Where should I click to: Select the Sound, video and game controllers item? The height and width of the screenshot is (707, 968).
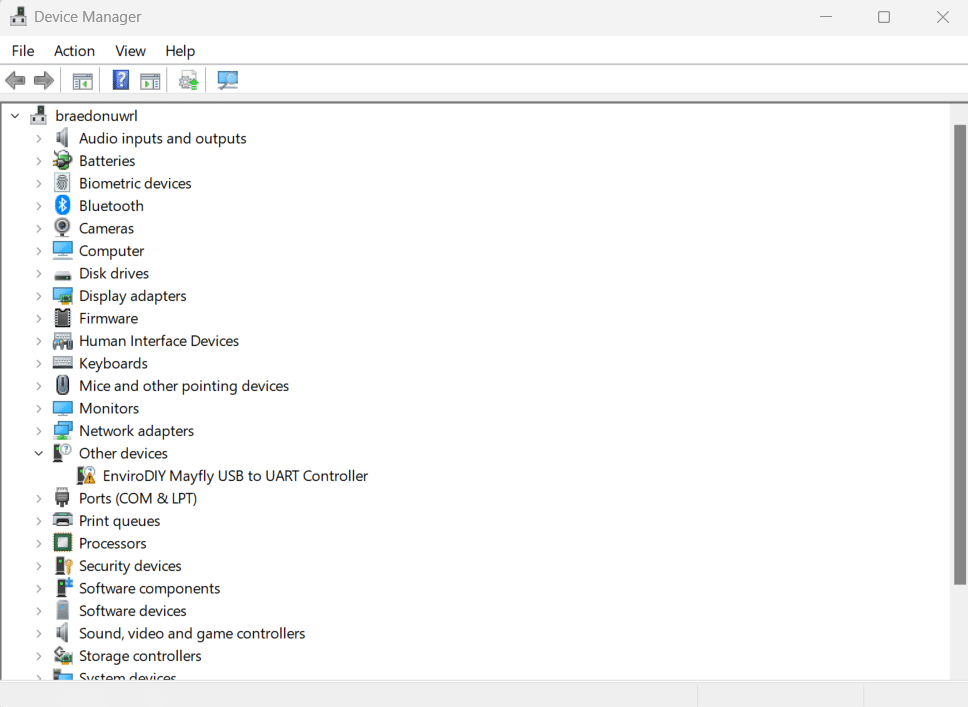tap(192, 633)
